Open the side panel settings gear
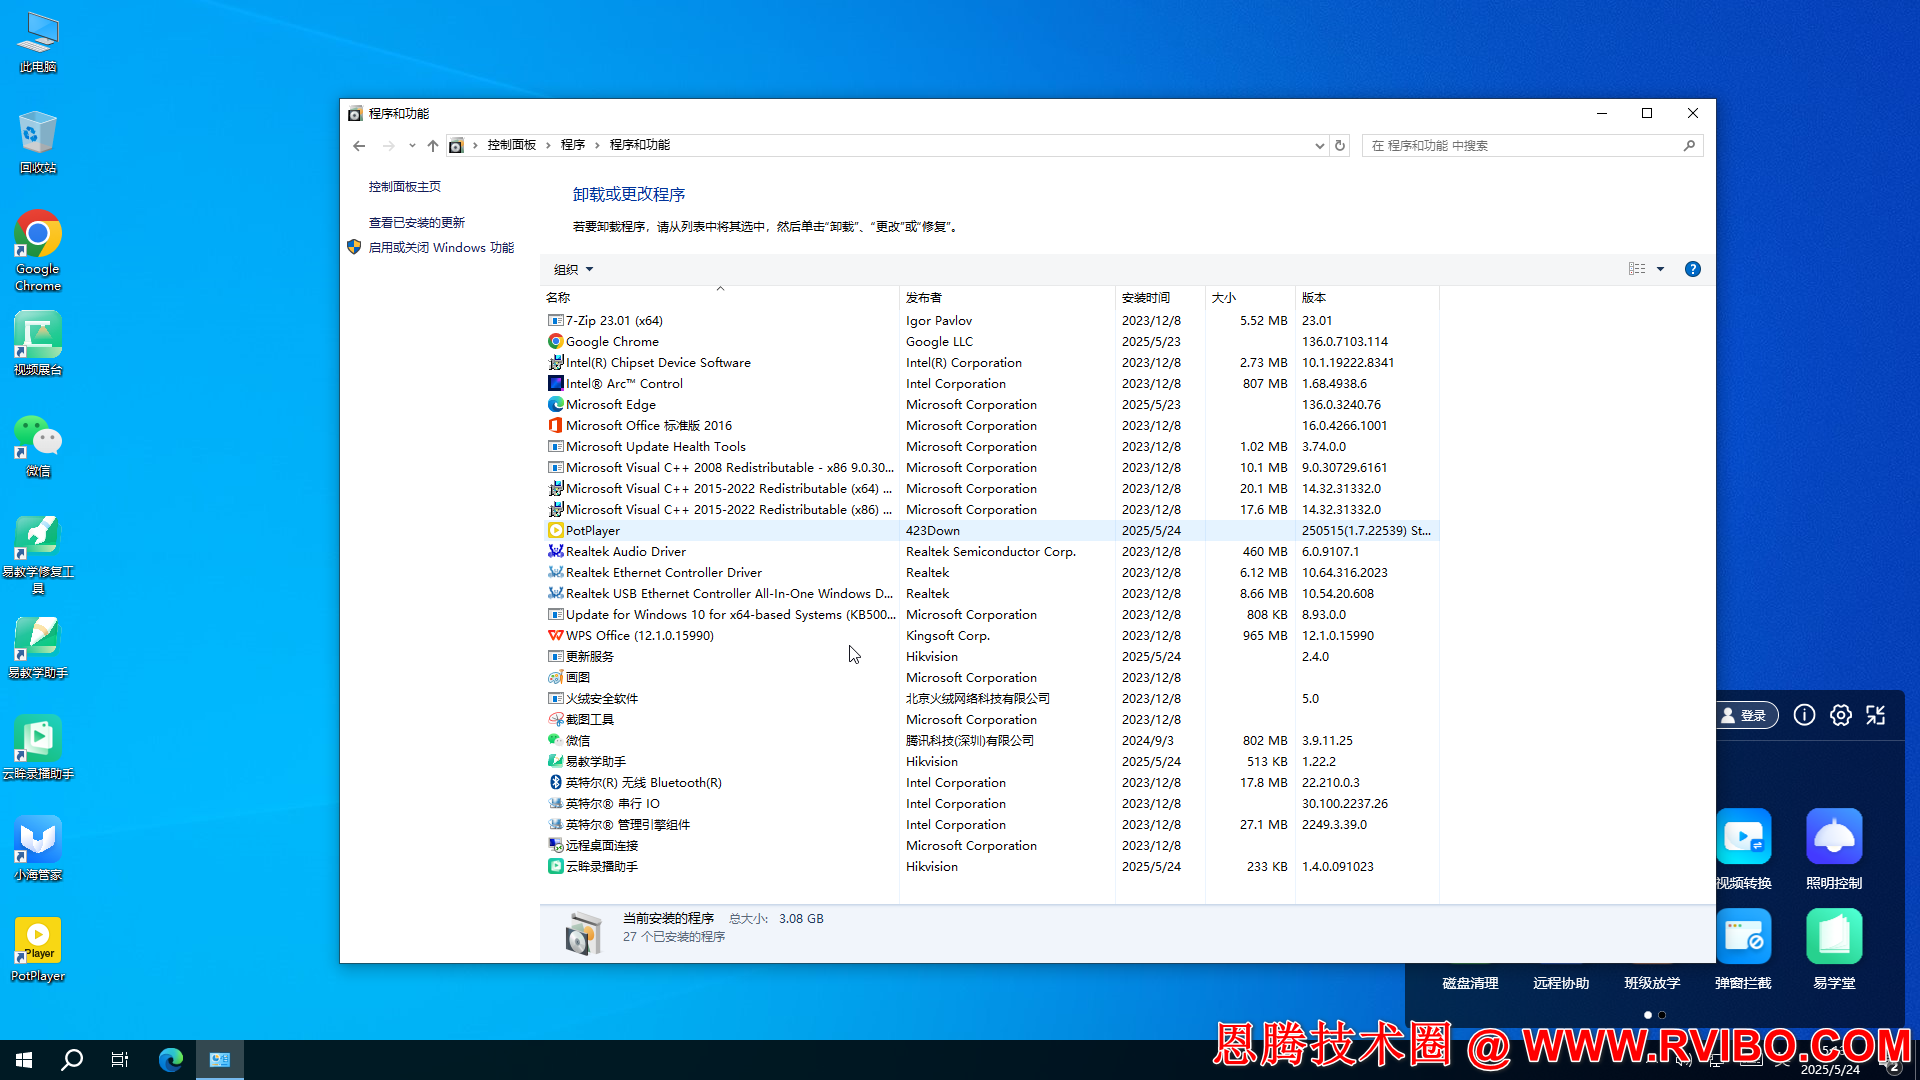Image resolution: width=1920 pixels, height=1080 pixels. [1840, 715]
